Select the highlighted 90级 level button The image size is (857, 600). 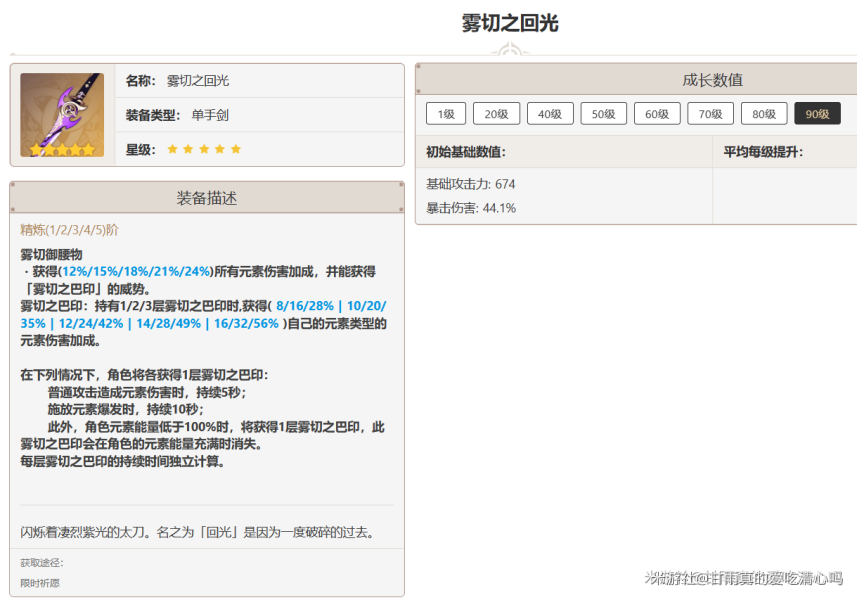coord(817,114)
